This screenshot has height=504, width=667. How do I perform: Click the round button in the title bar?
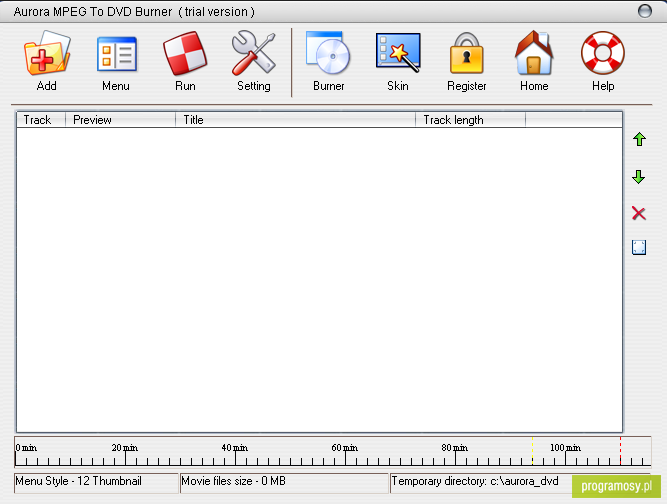(645, 11)
